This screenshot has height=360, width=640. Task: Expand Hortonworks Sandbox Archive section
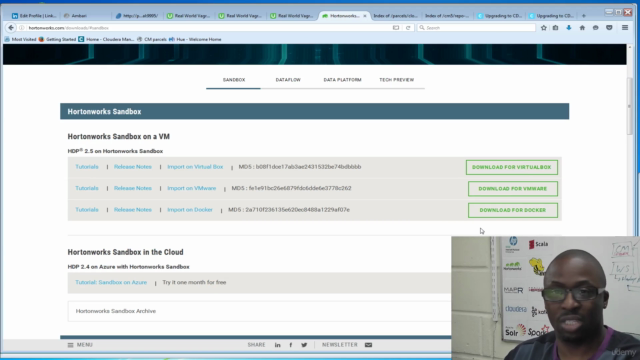pos(260,311)
